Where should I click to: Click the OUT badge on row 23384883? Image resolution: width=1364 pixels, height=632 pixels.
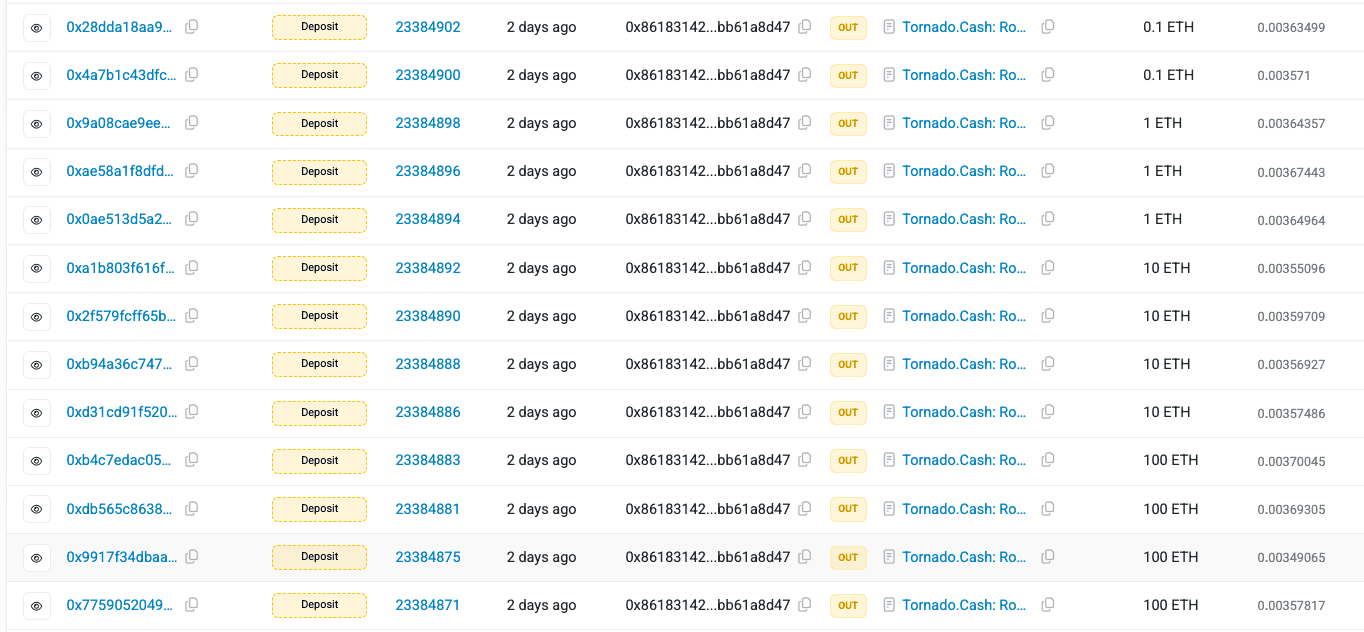(847, 460)
